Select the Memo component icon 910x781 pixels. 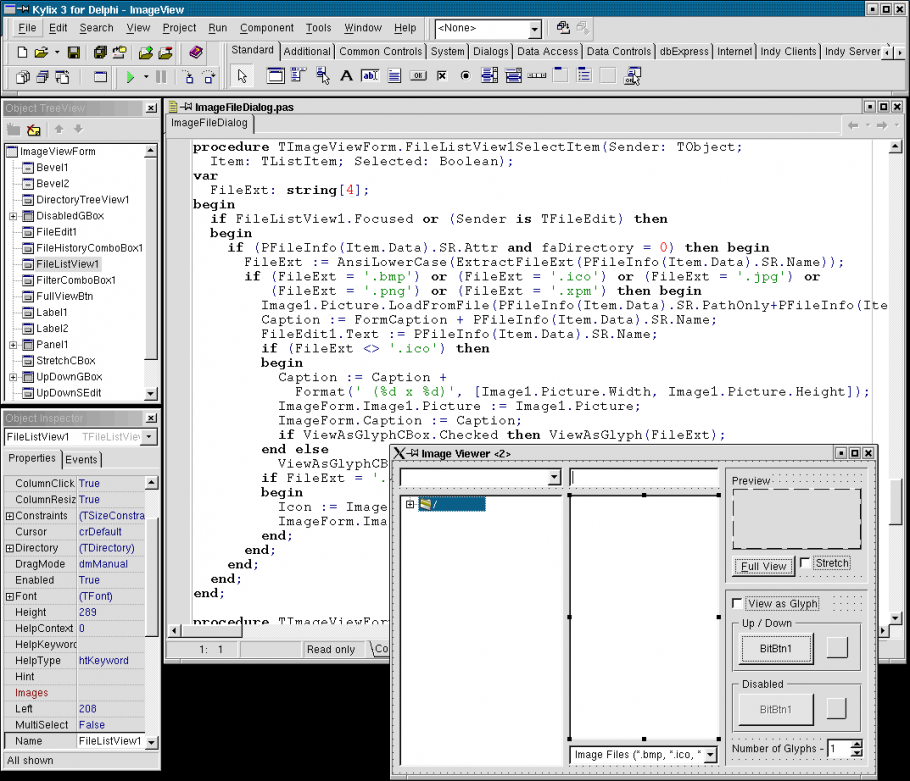394,75
